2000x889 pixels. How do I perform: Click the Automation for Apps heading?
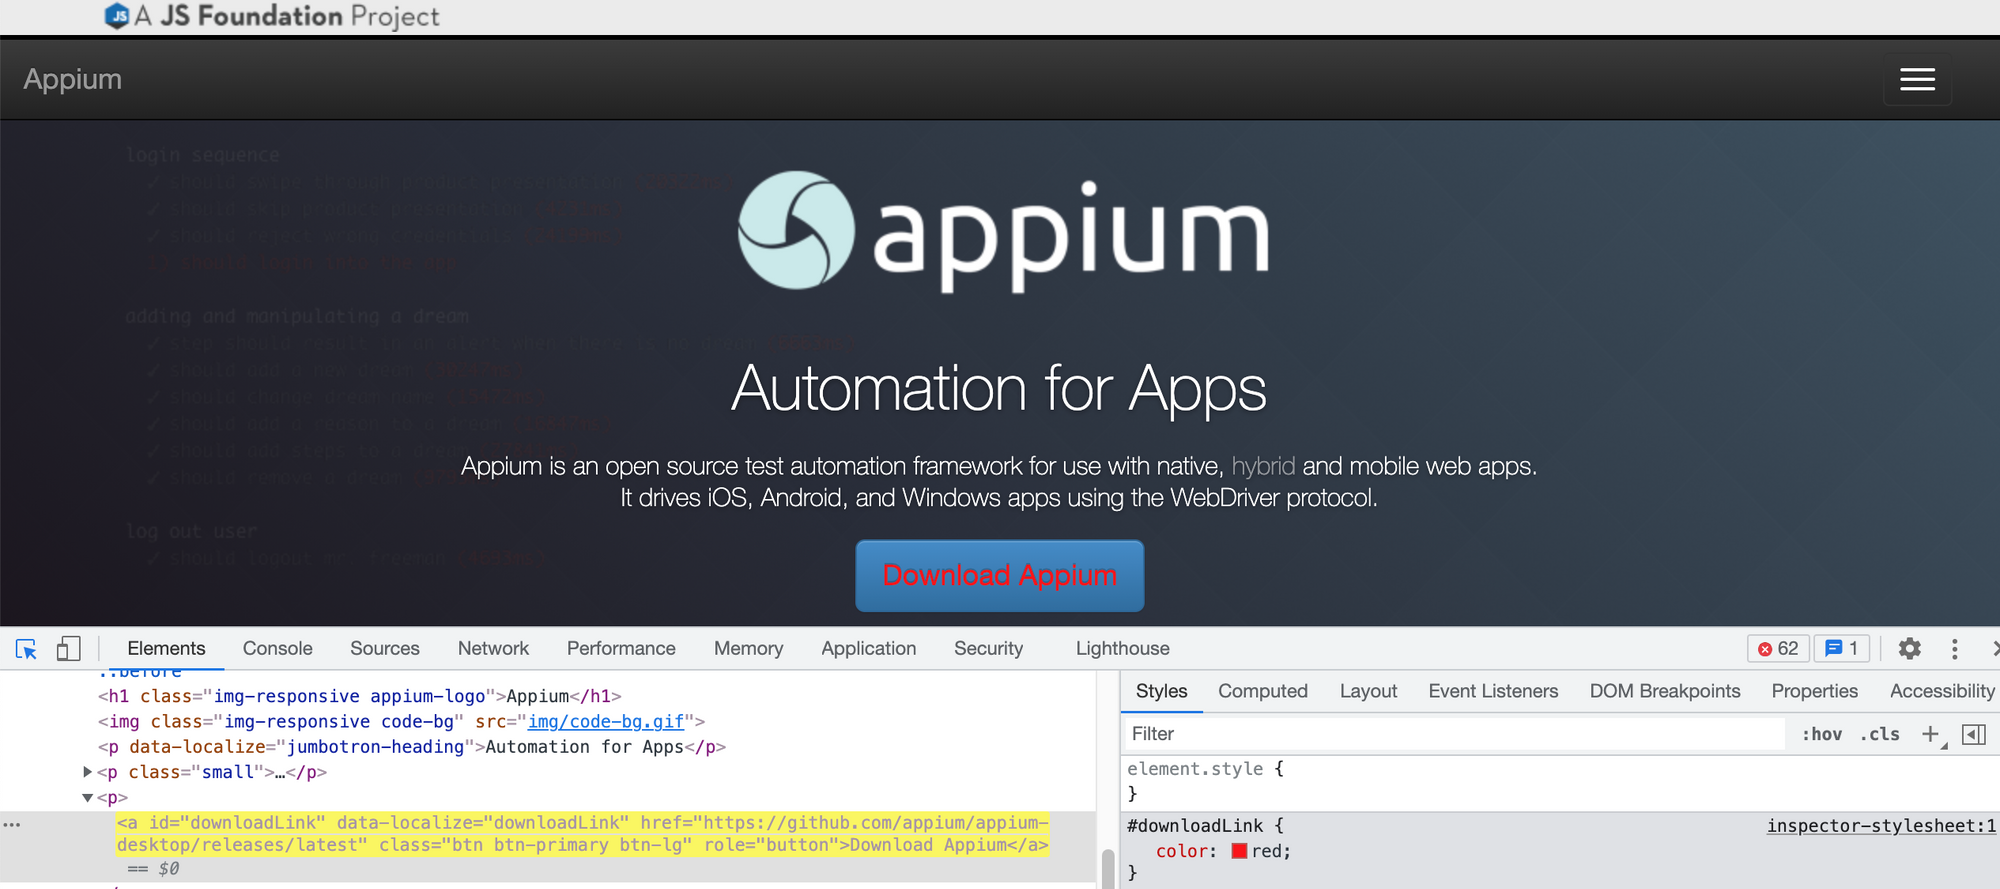(999, 388)
